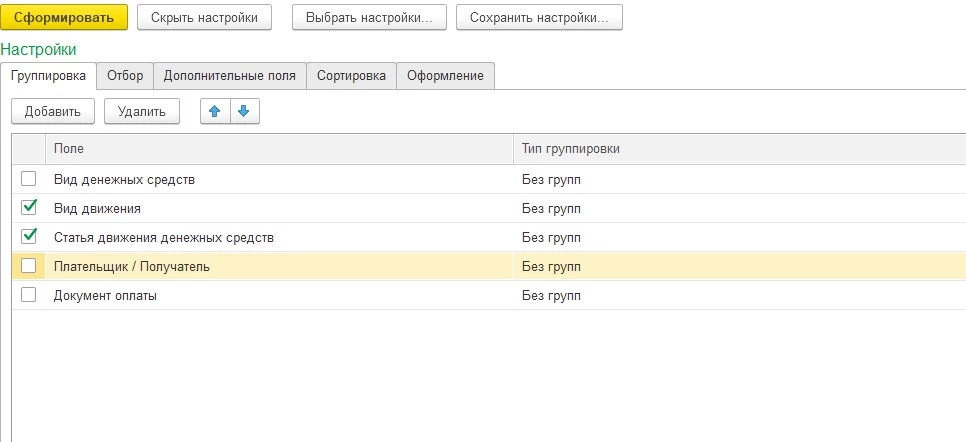Enable the Вид денежных средств checkbox

tap(28, 179)
